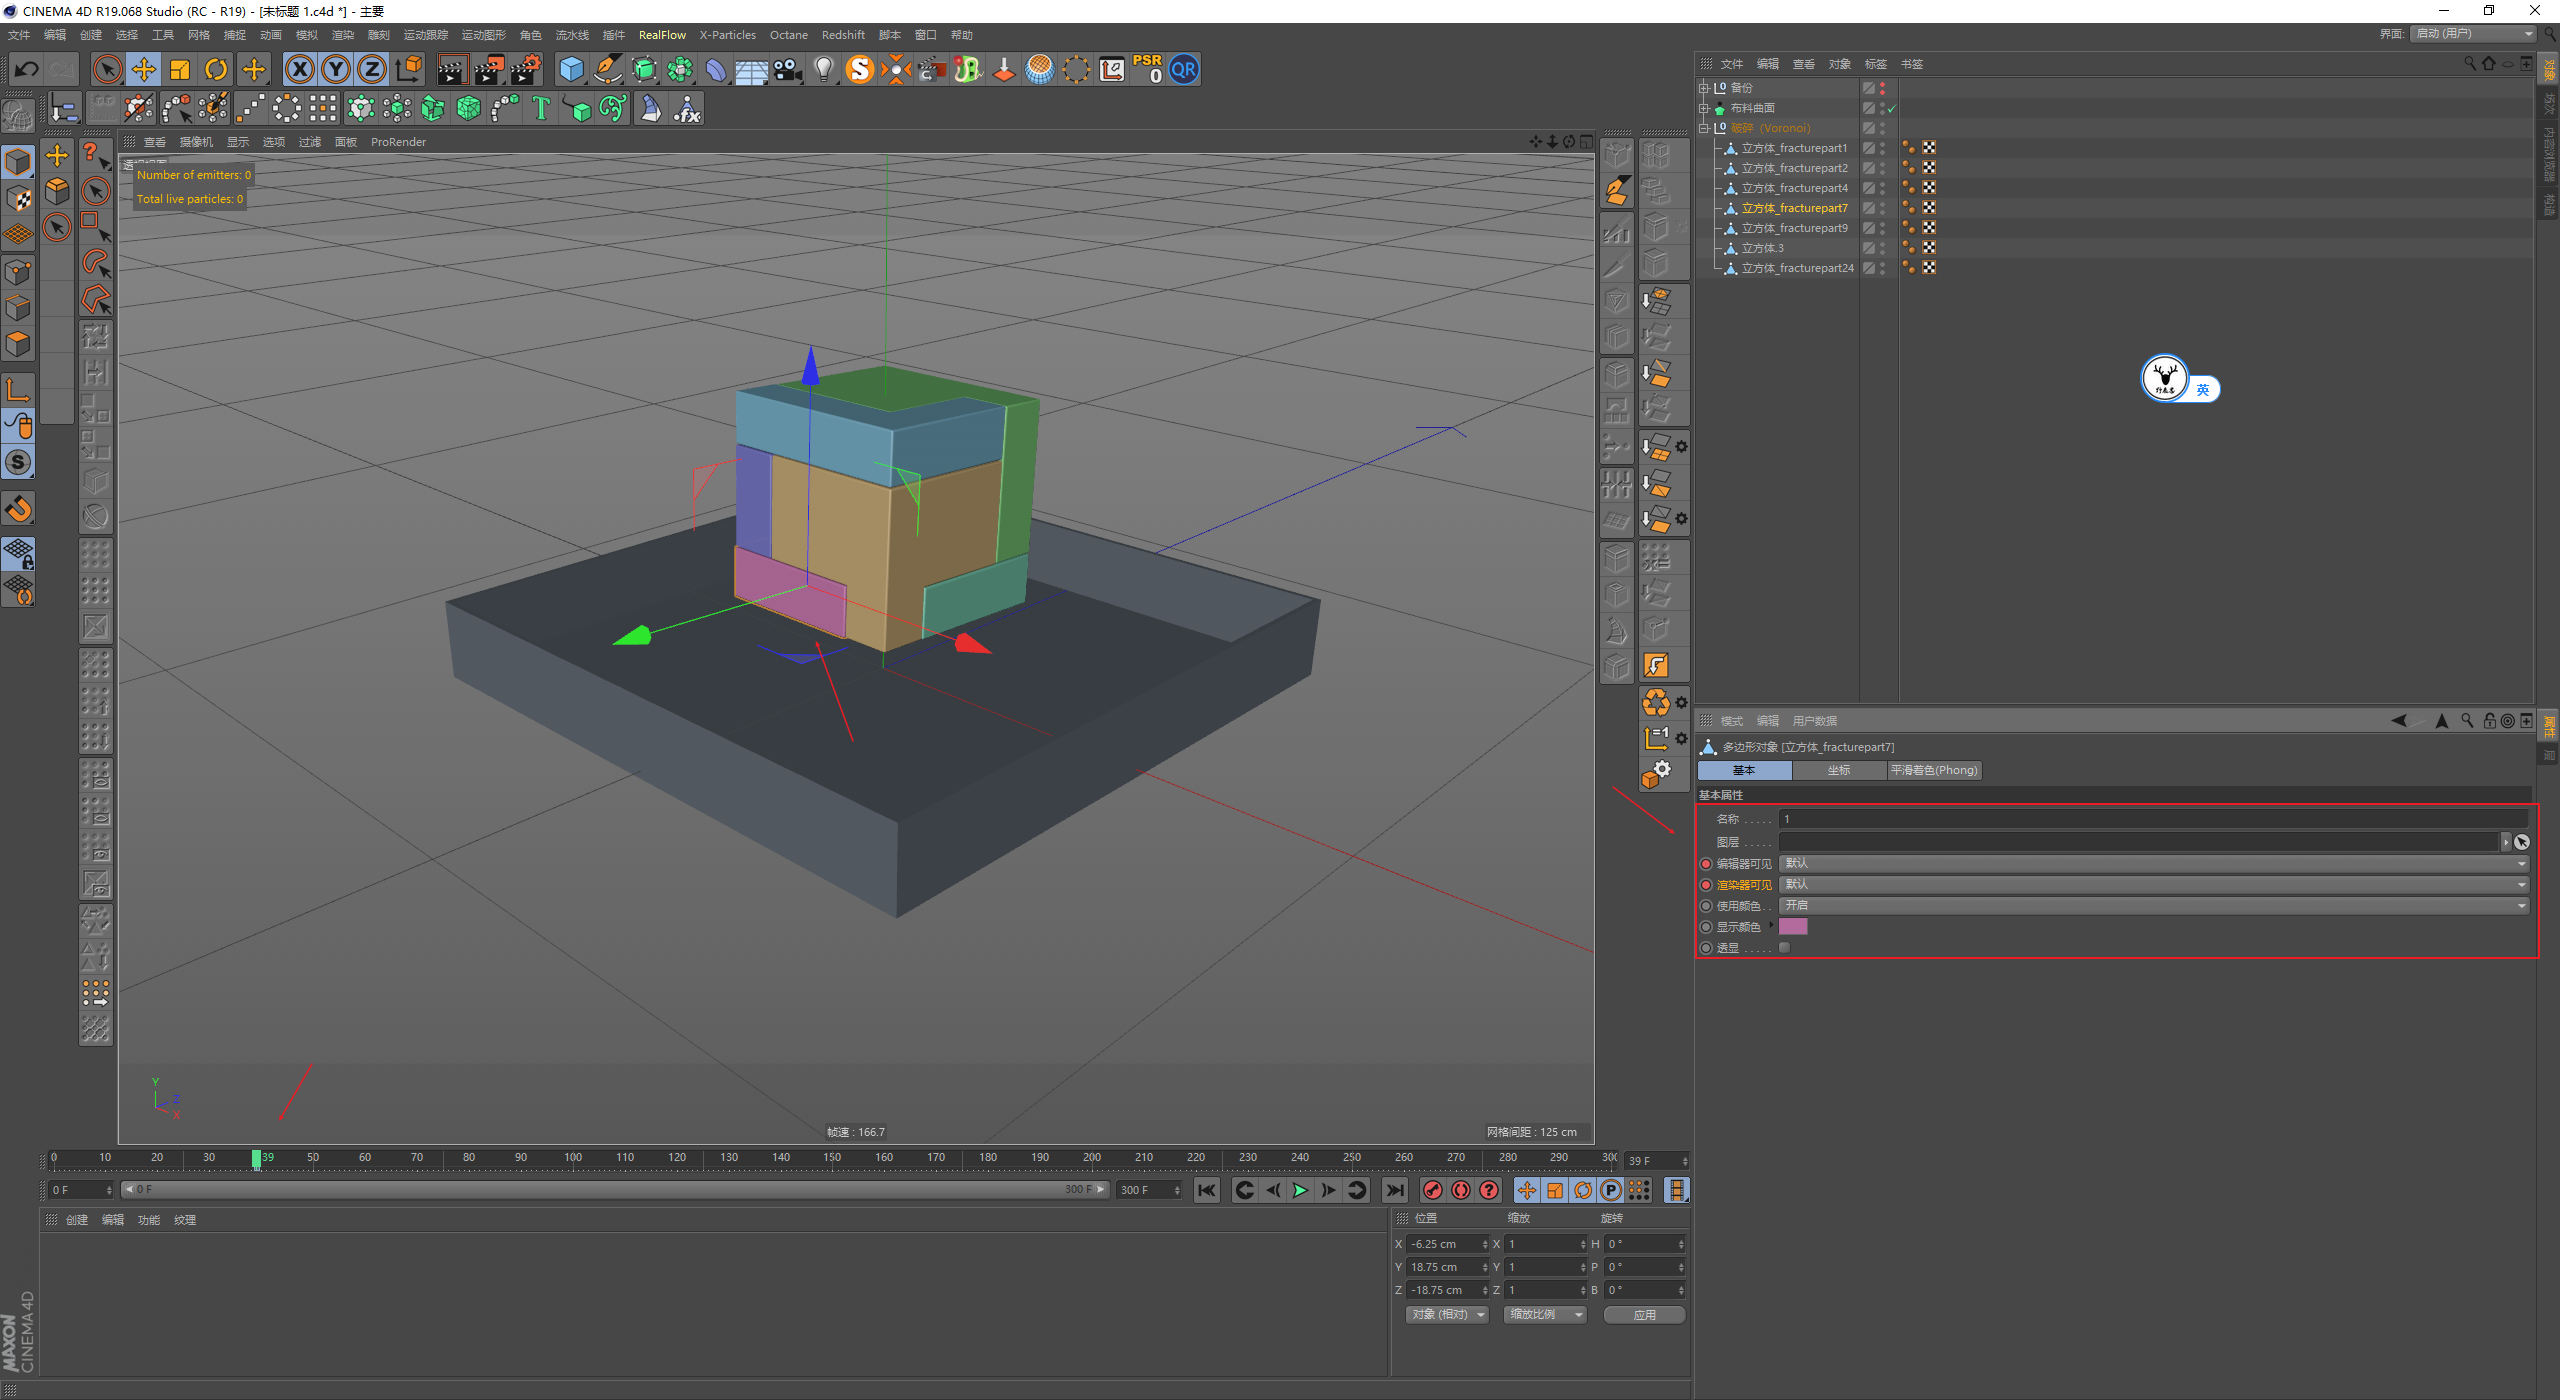
Task: Open the Edit Render Settings icon
Action: click(525, 69)
